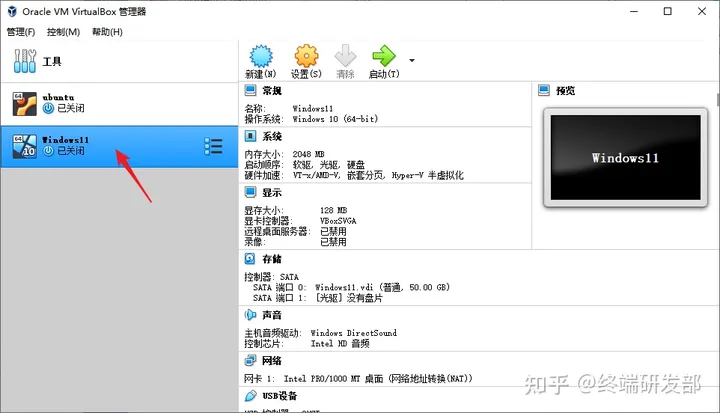Click the Discard (清除) arrow icon
720x413 pixels.
345,56
